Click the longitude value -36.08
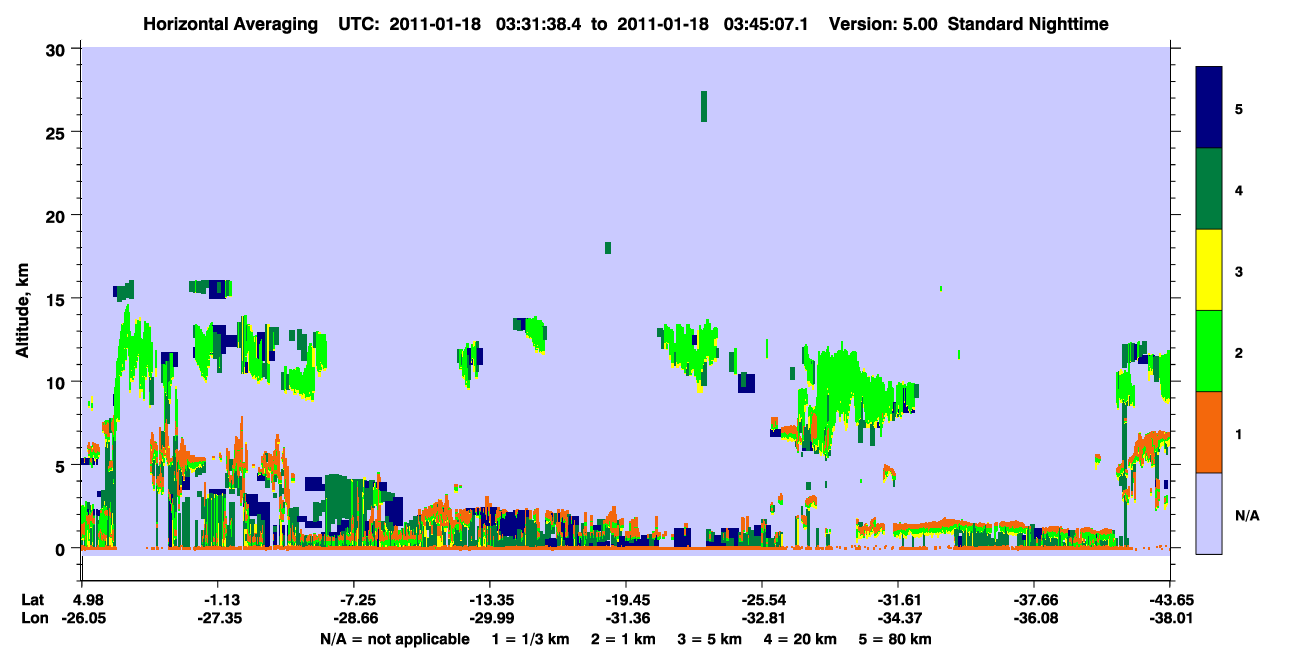 point(1033,619)
